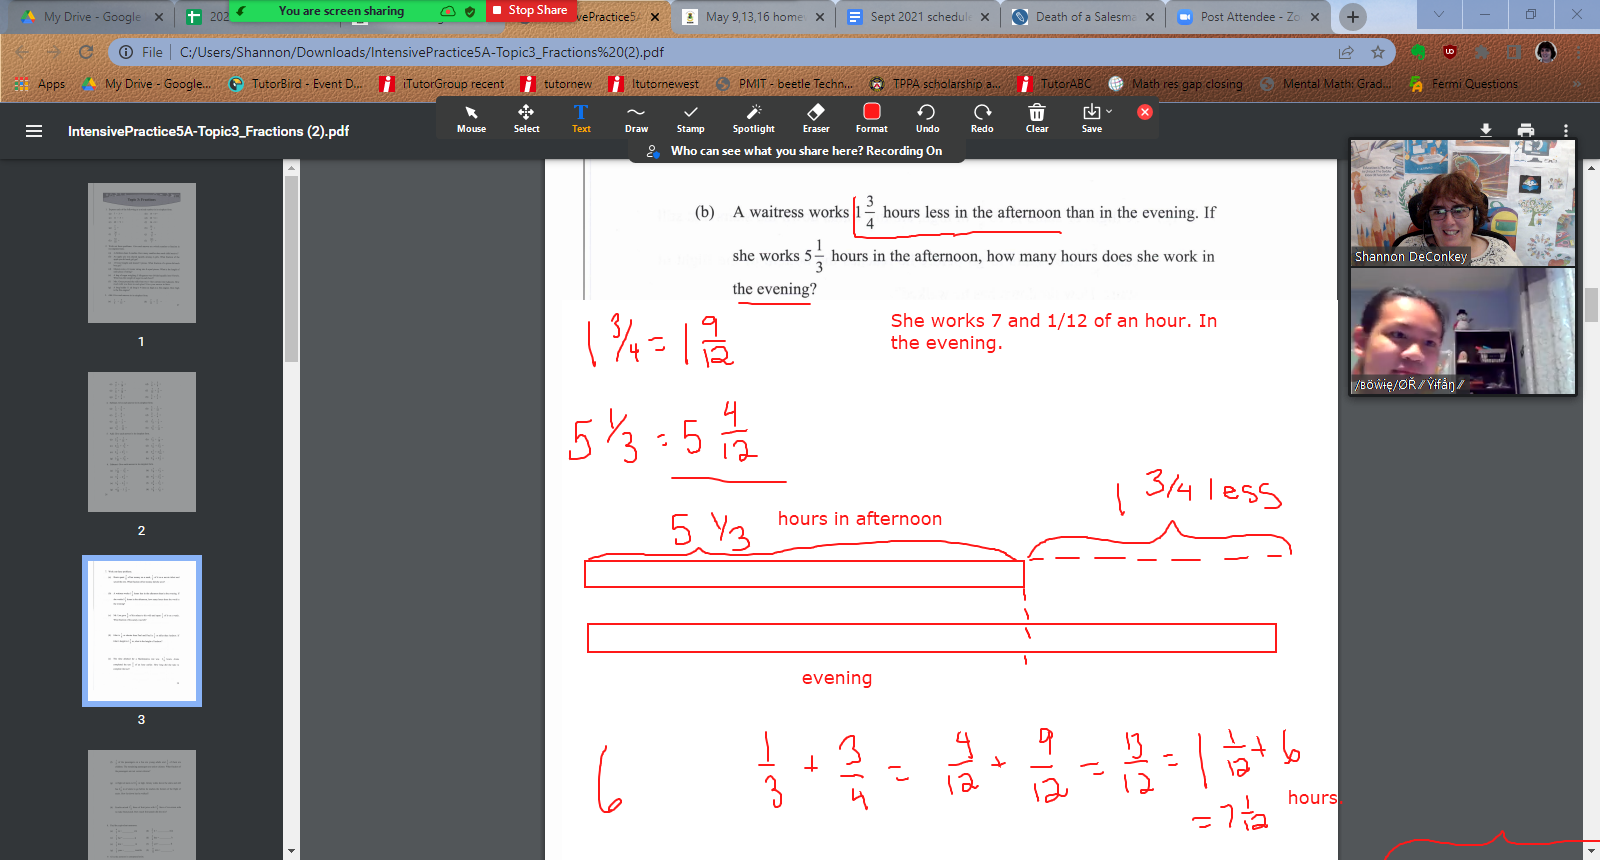This screenshot has height=860, width=1600.
Task: Open PDF viewer more actions menu
Action: click(1566, 130)
